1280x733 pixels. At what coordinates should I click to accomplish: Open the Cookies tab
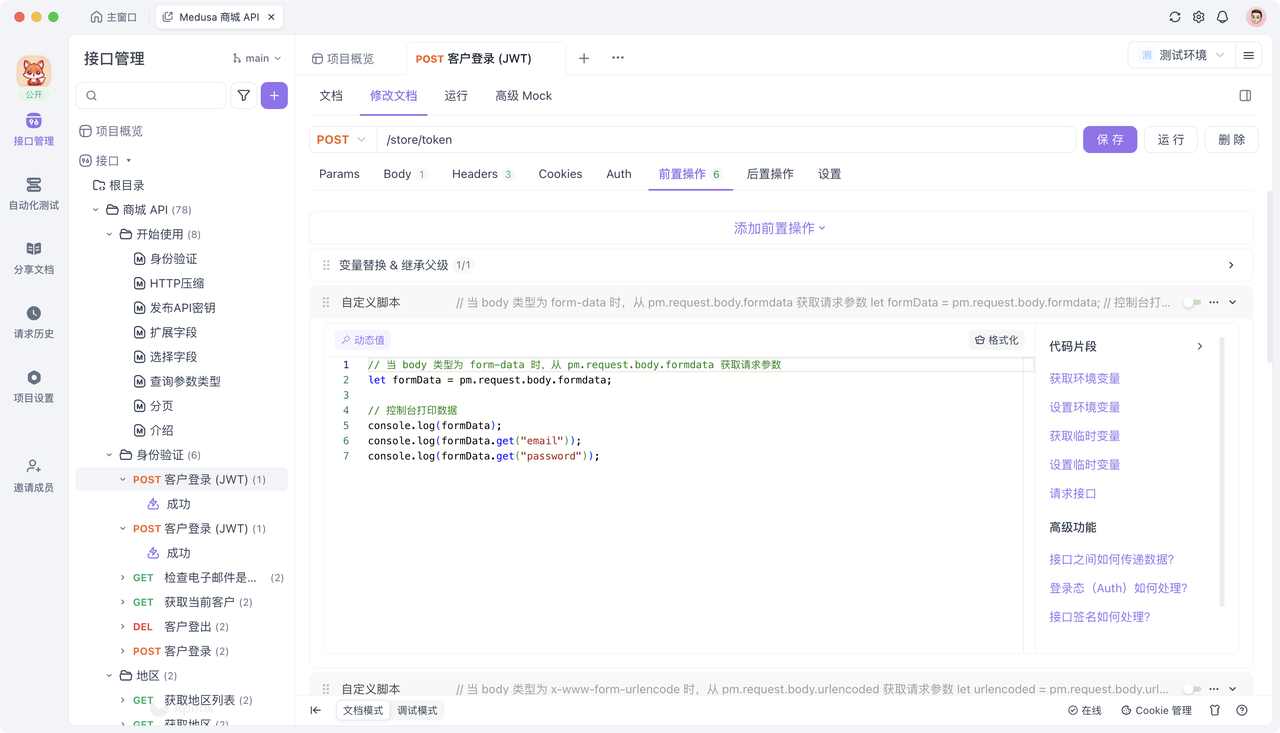[560, 174]
